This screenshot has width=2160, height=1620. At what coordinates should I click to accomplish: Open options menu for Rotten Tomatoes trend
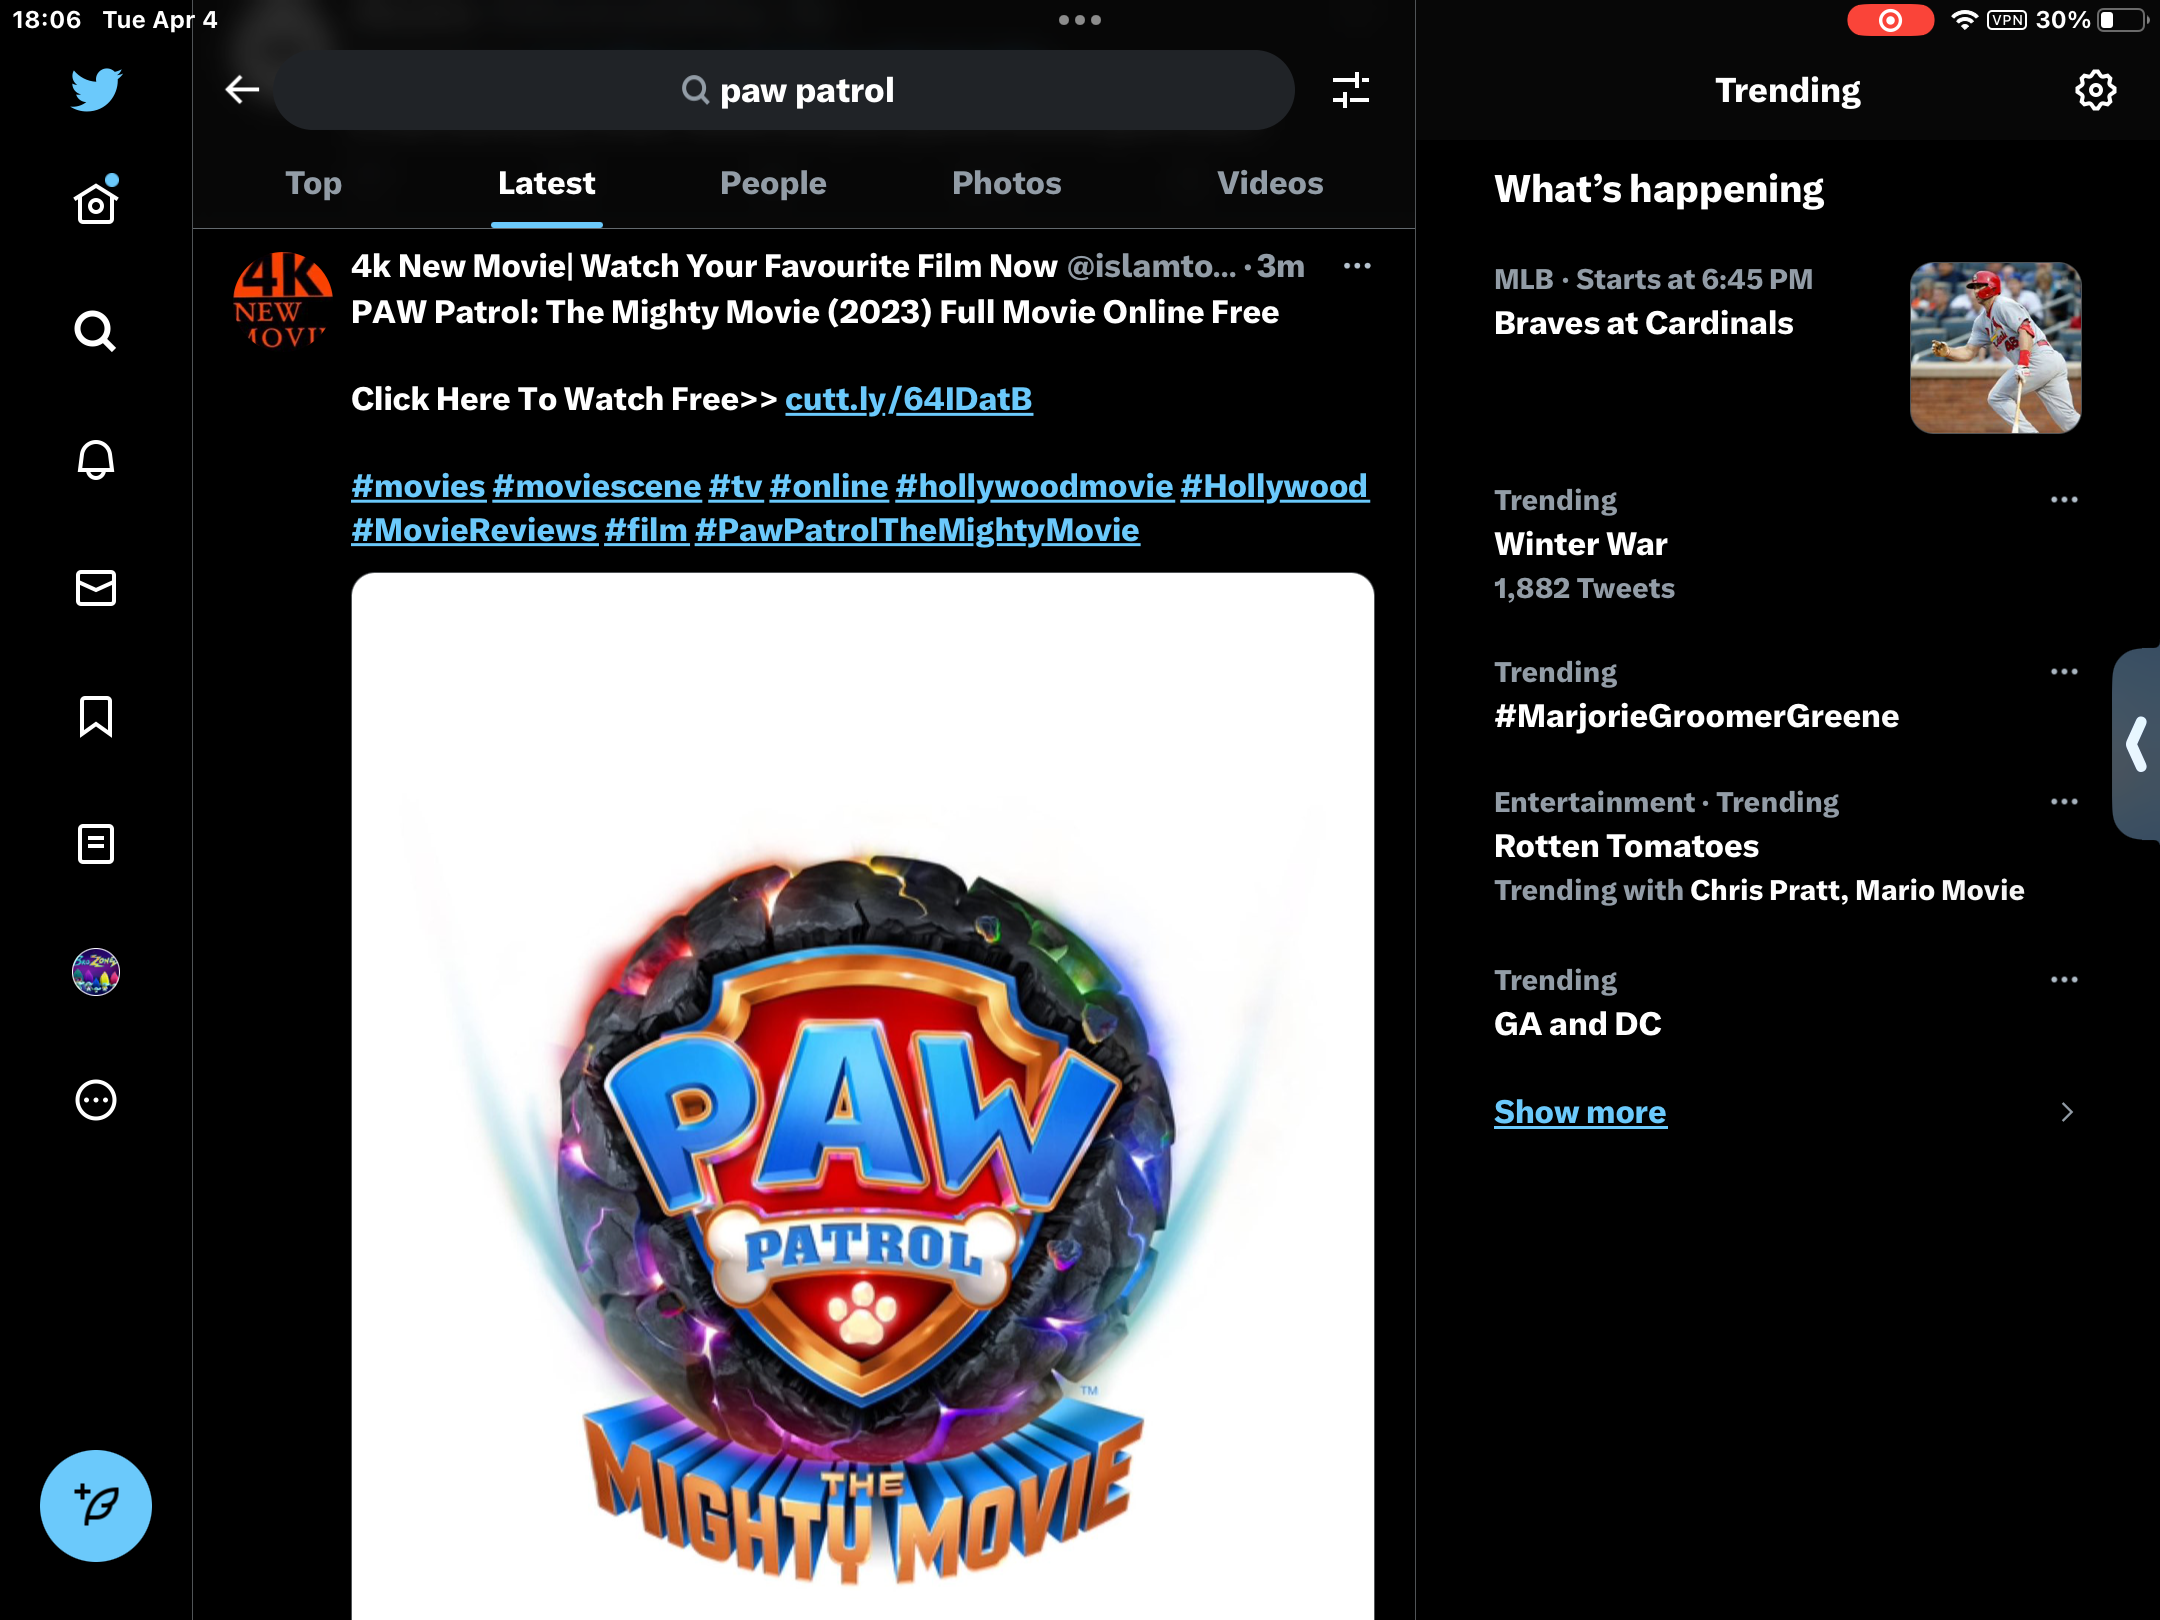point(2064,802)
